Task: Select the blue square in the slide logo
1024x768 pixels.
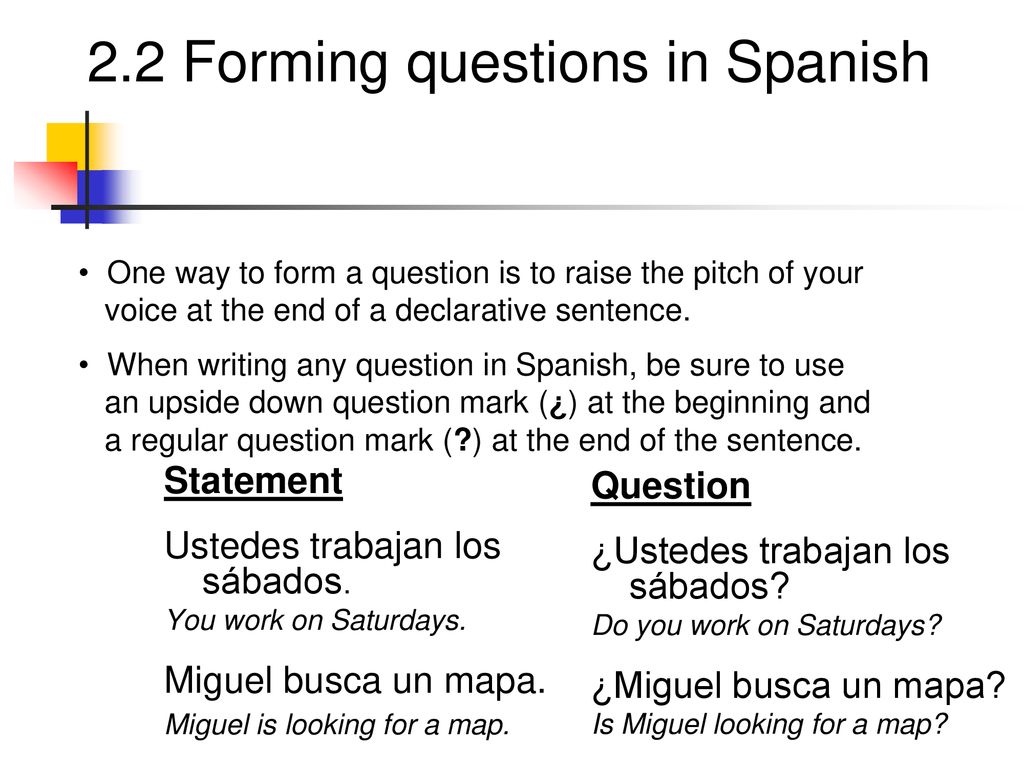Action: pos(99,197)
